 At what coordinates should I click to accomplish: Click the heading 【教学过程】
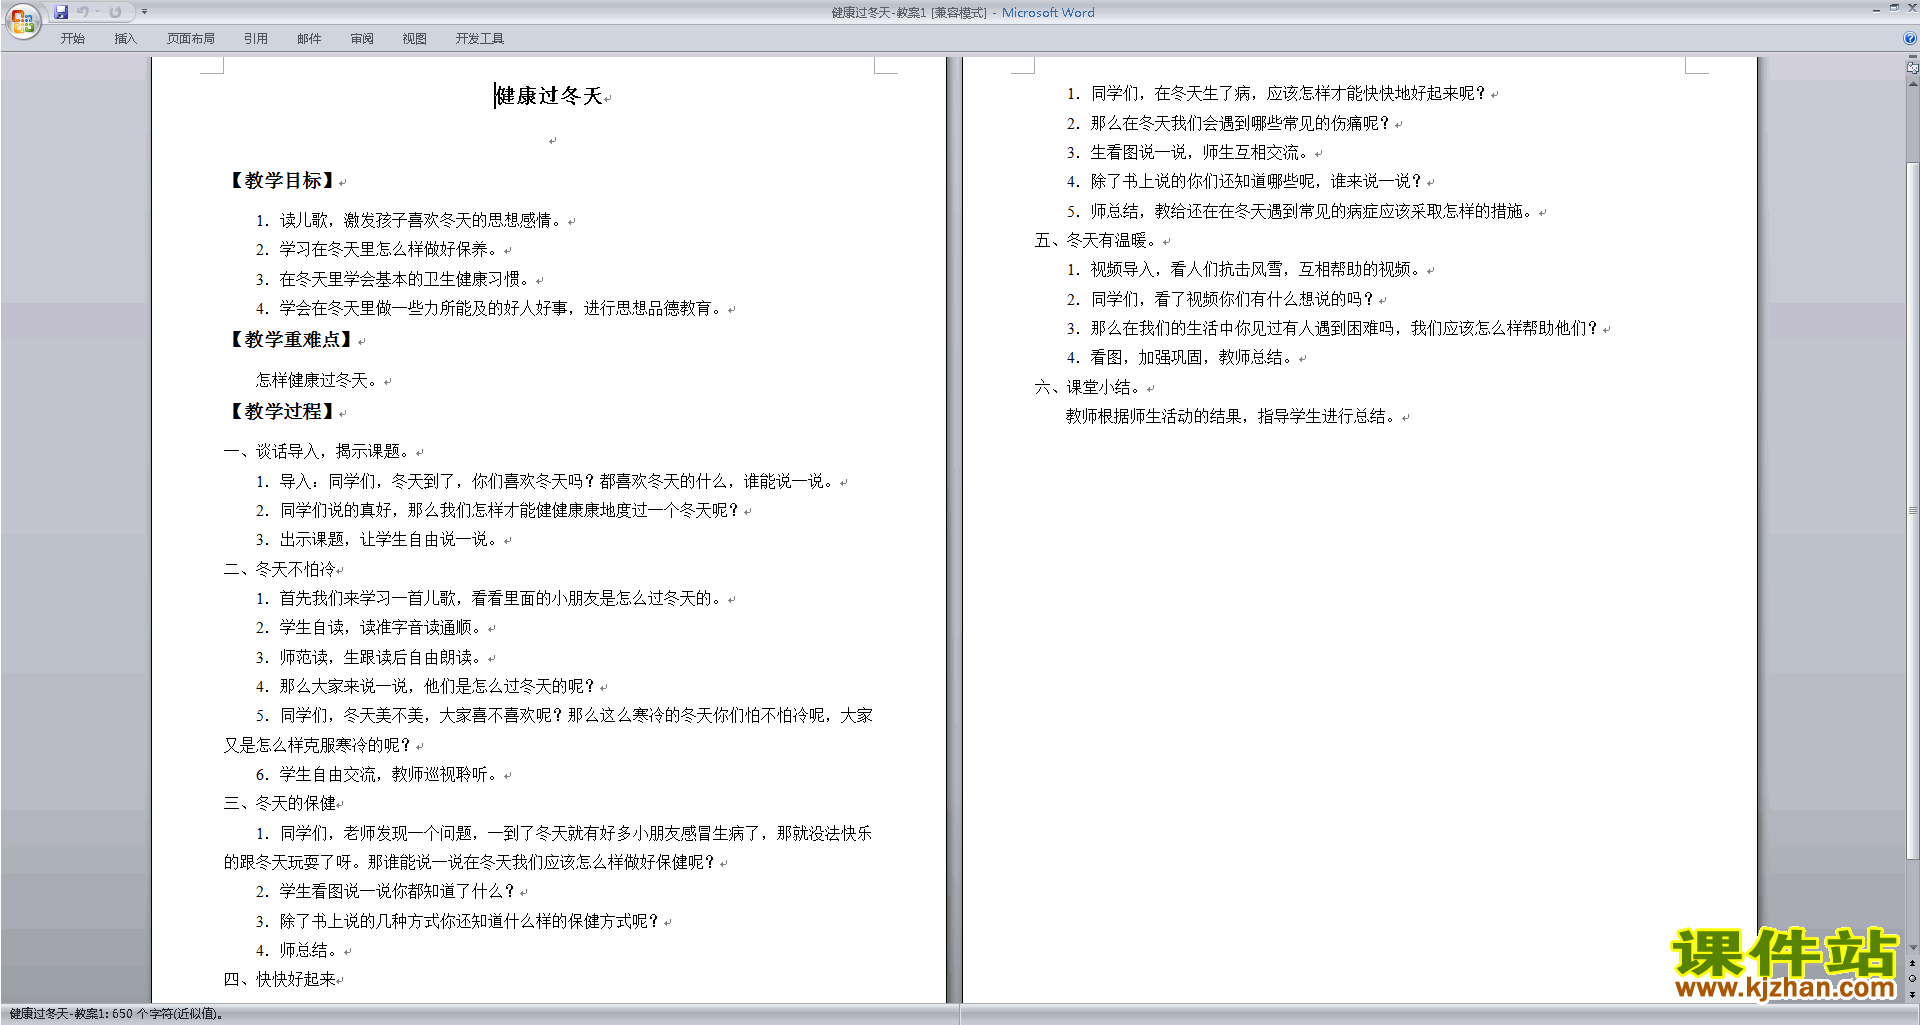pos(283,412)
